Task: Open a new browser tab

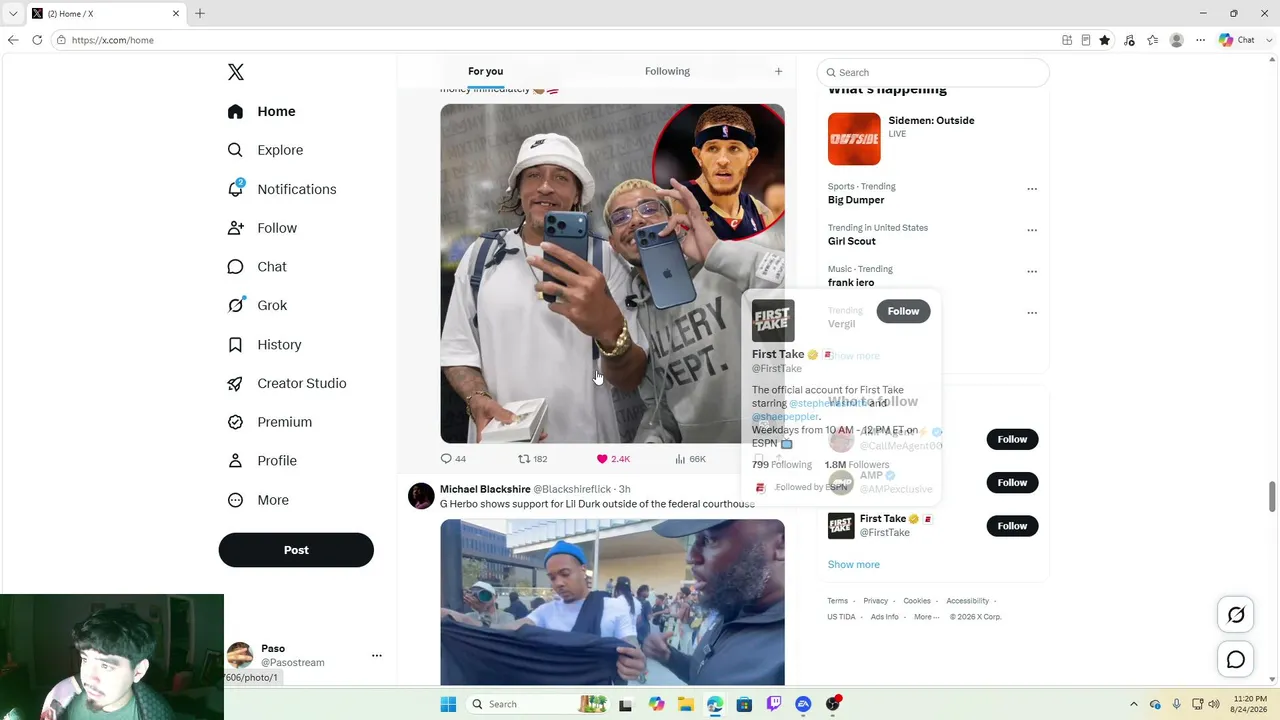Action: 200,13
